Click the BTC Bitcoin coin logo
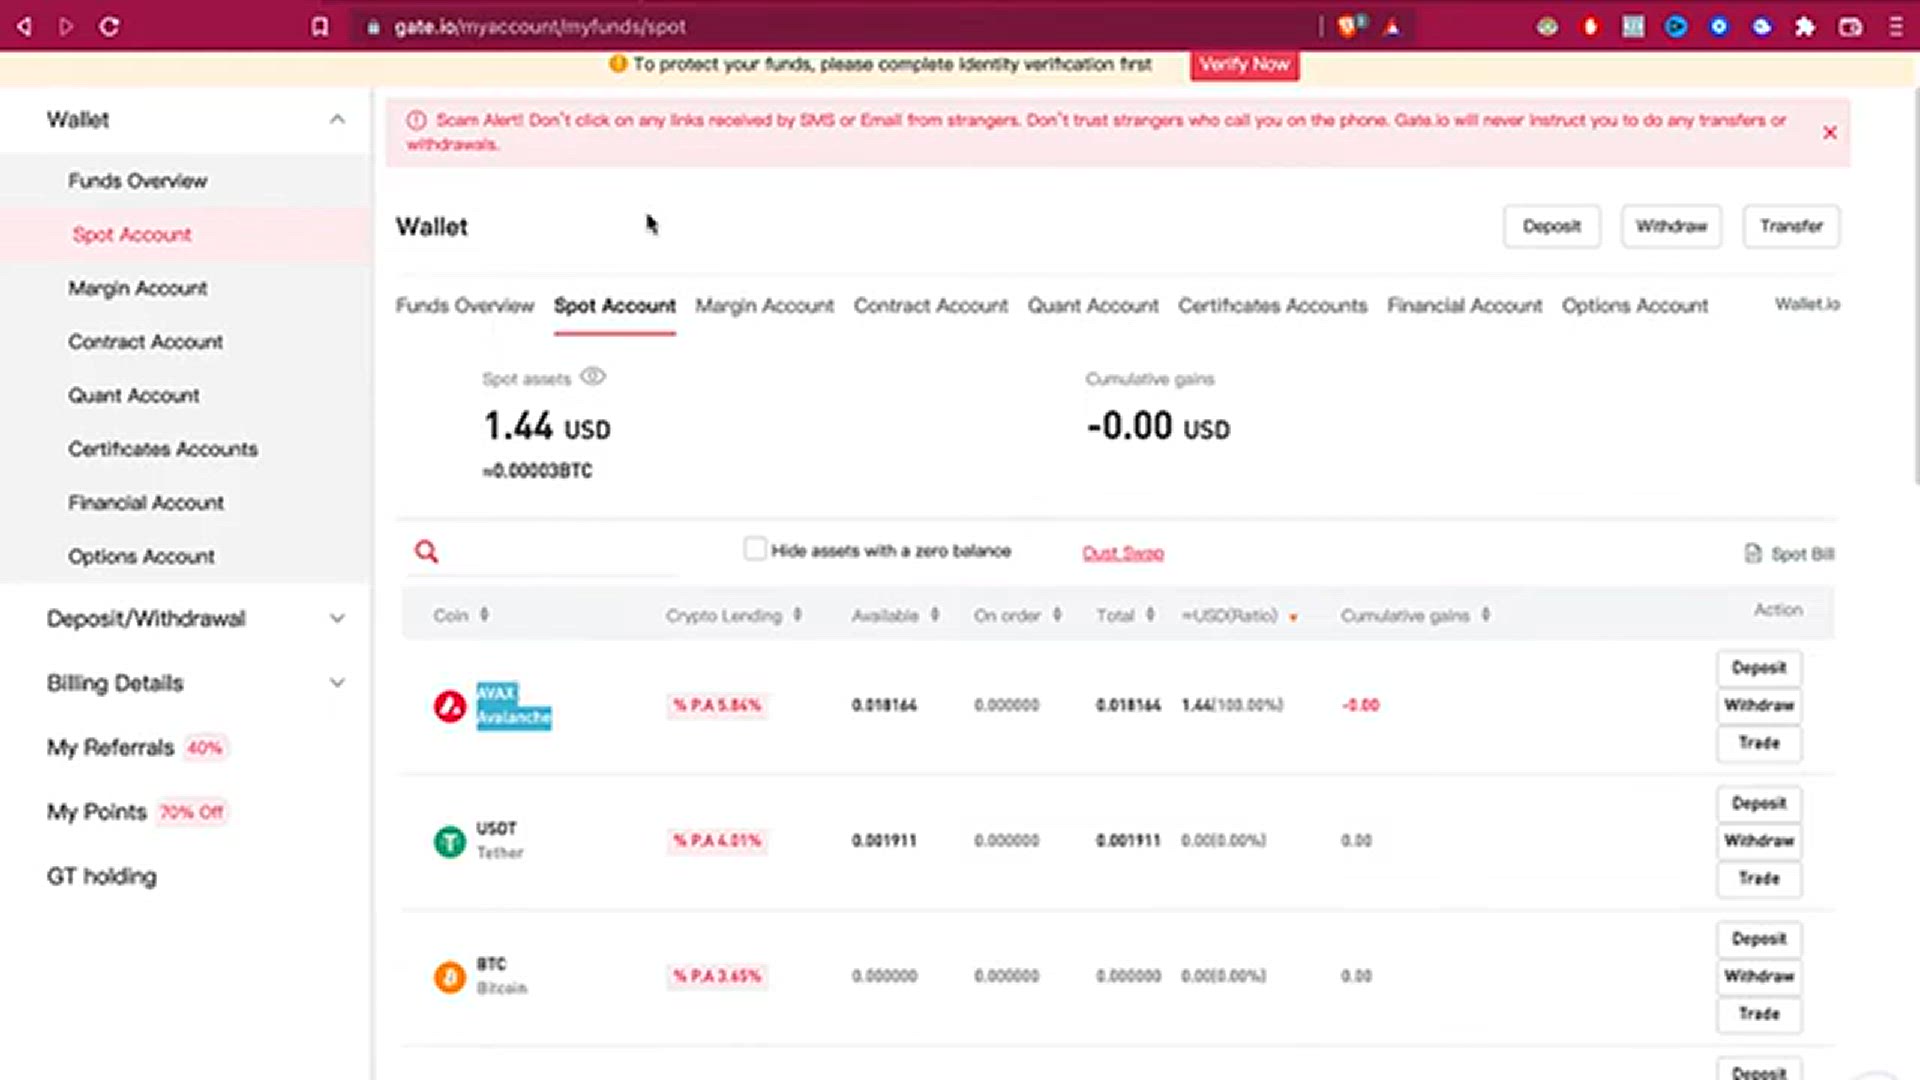The image size is (1920, 1080). pyautogui.click(x=450, y=976)
